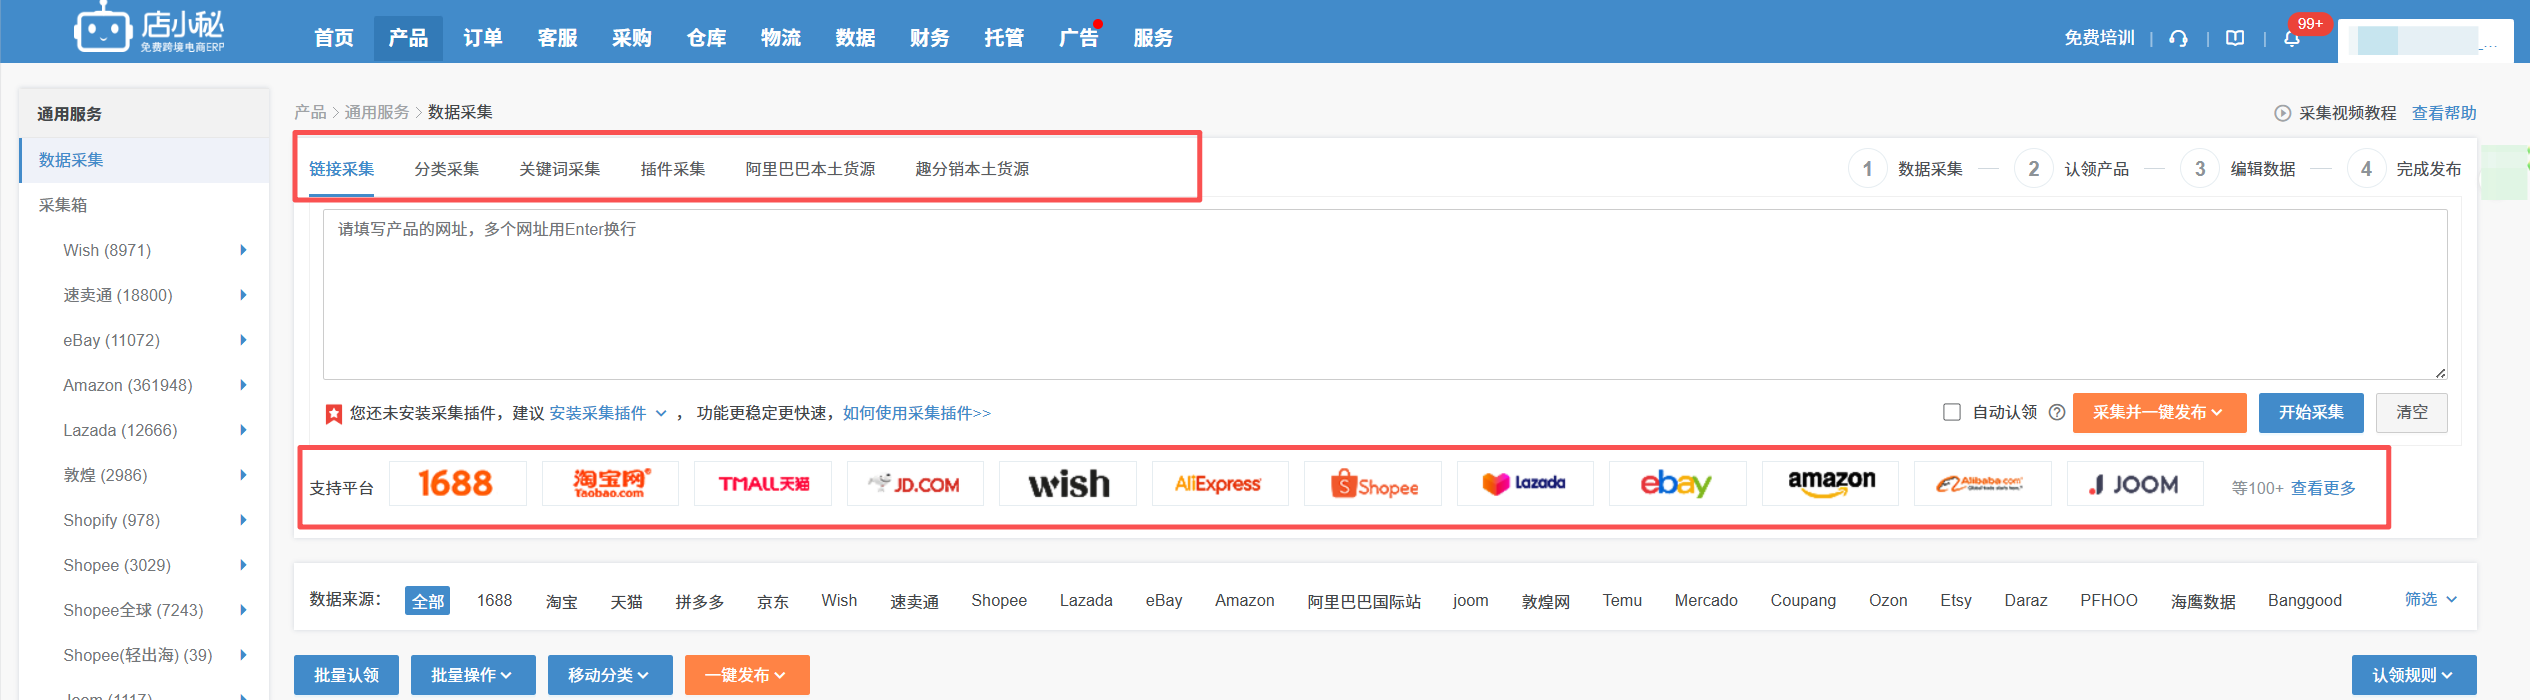Screen dimensions: 2530x700
Task: Open the 移动分类 dropdown
Action: tap(609, 675)
